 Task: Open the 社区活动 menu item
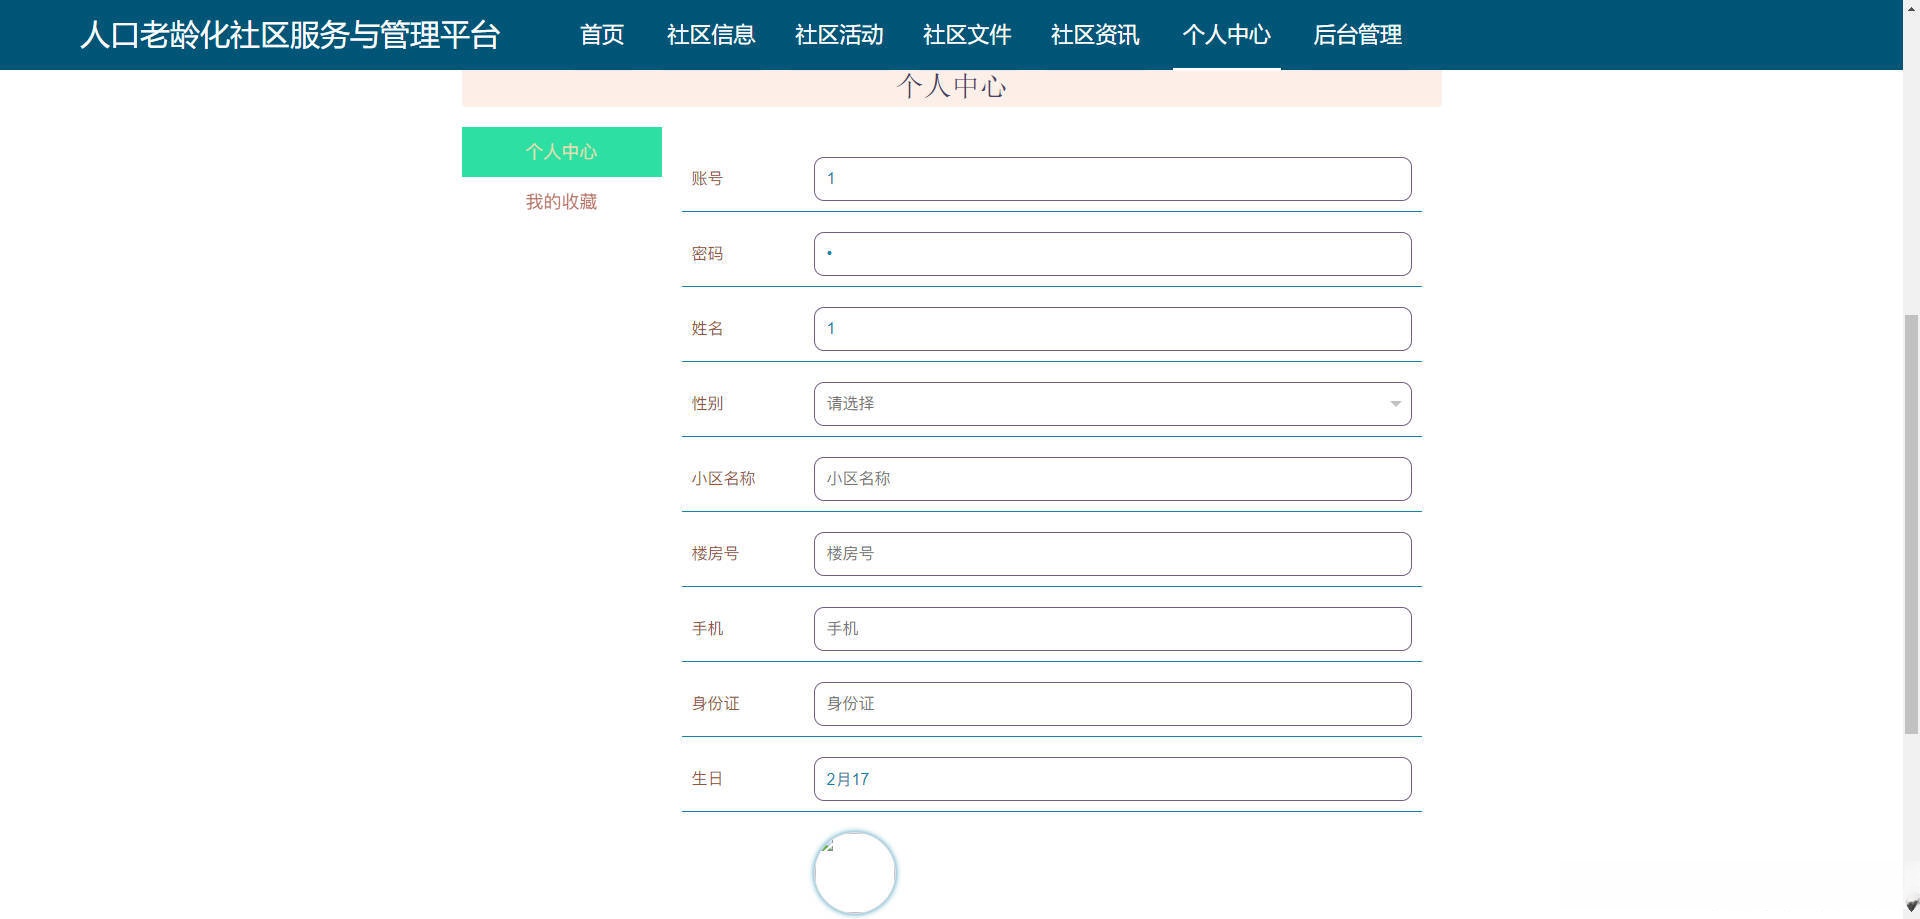(839, 35)
